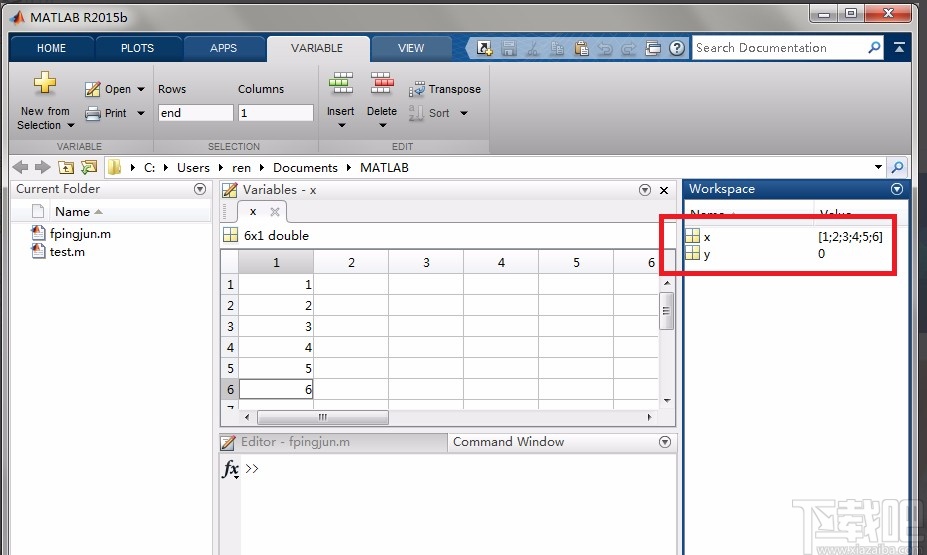The image size is (927, 555).
Task: Click the MATLAB segment in address bar
Action: coord(384,168)
